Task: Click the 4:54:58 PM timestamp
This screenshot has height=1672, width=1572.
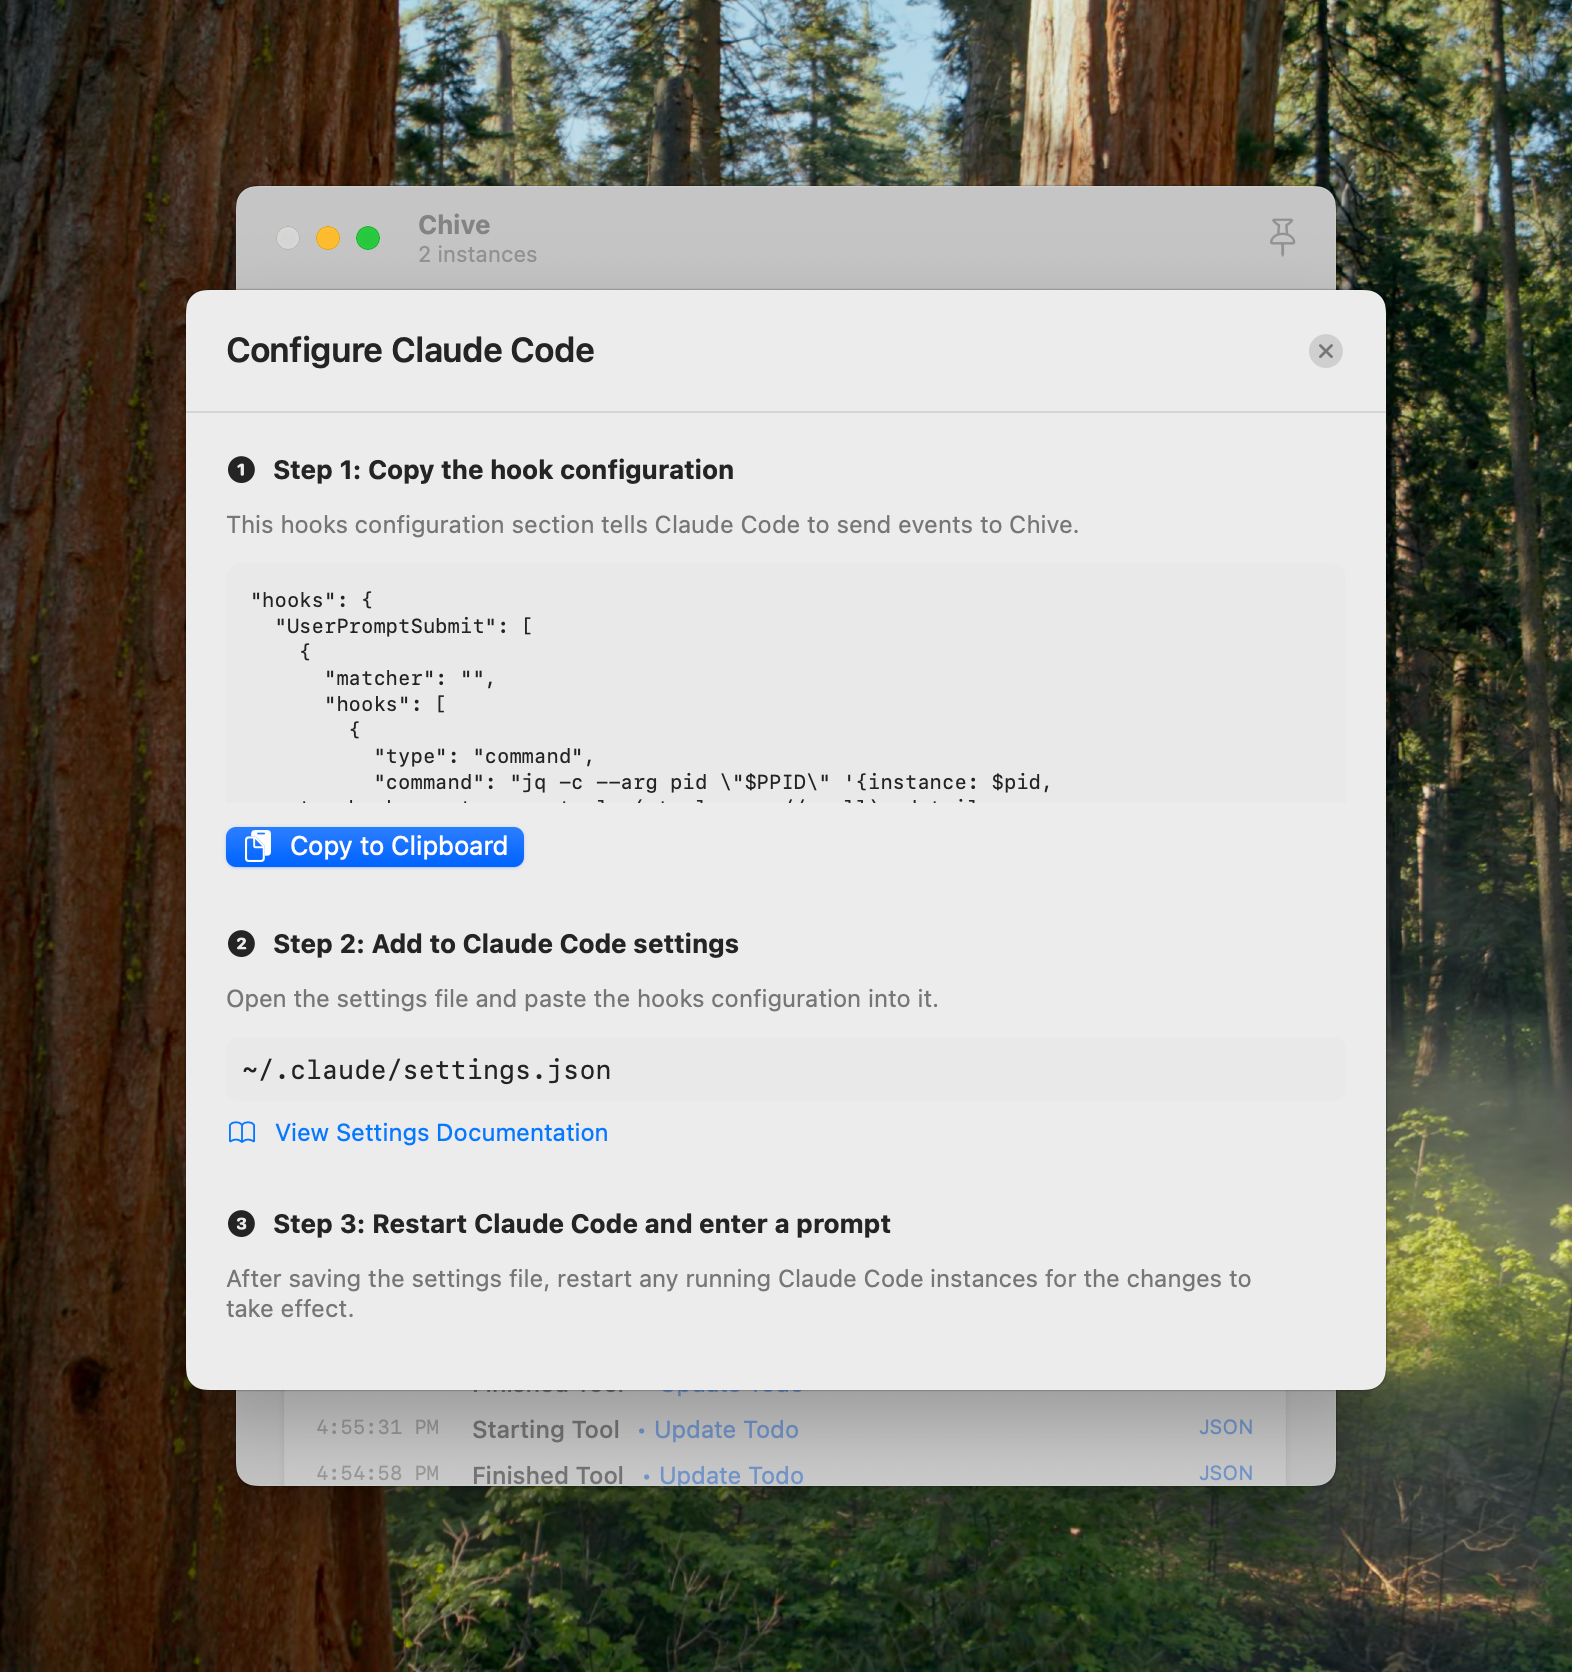Action: pos(378,1474)
